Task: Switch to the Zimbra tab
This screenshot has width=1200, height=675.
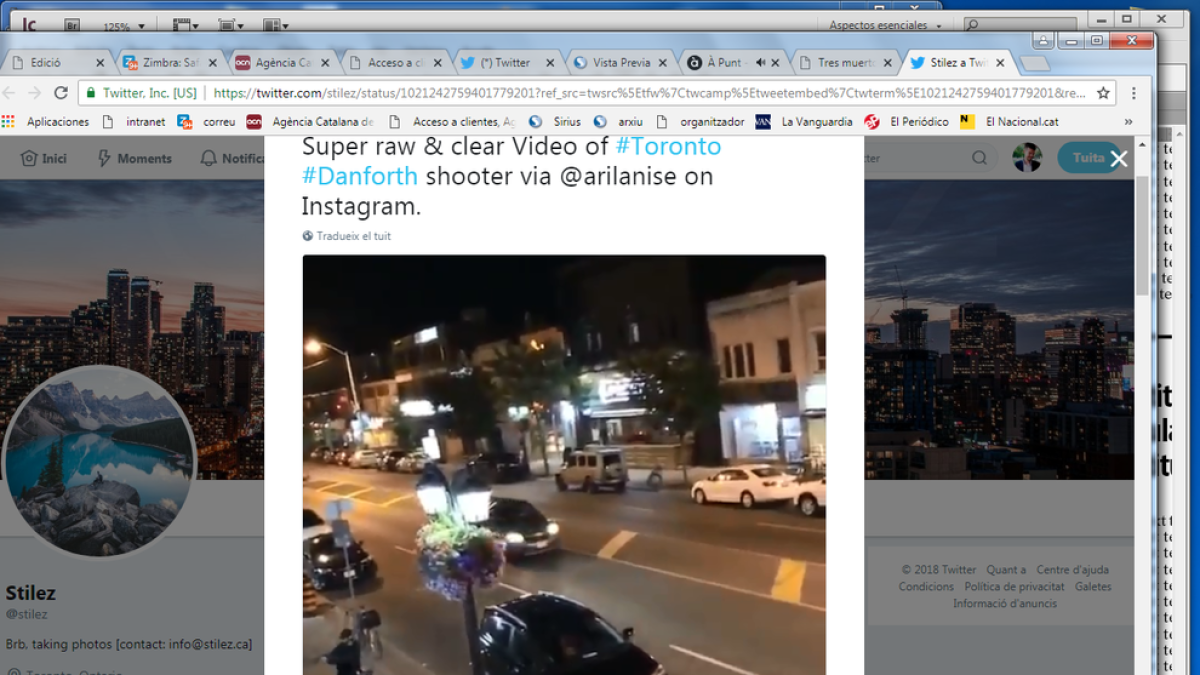Action: click(x=170, y=62)
